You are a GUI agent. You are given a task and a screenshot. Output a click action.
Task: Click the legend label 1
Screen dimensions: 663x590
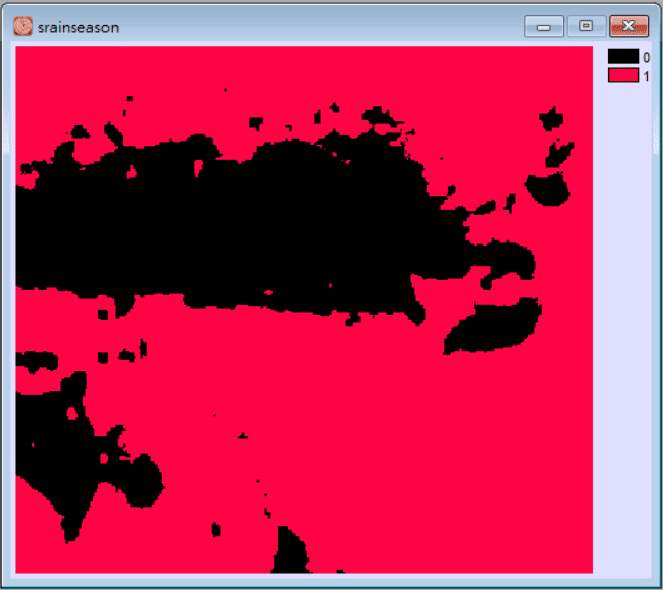click(647, 76)
